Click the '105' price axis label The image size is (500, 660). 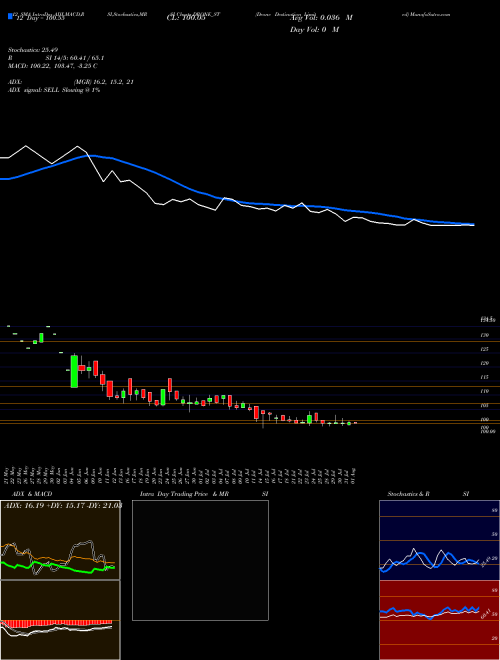(485, 405)
